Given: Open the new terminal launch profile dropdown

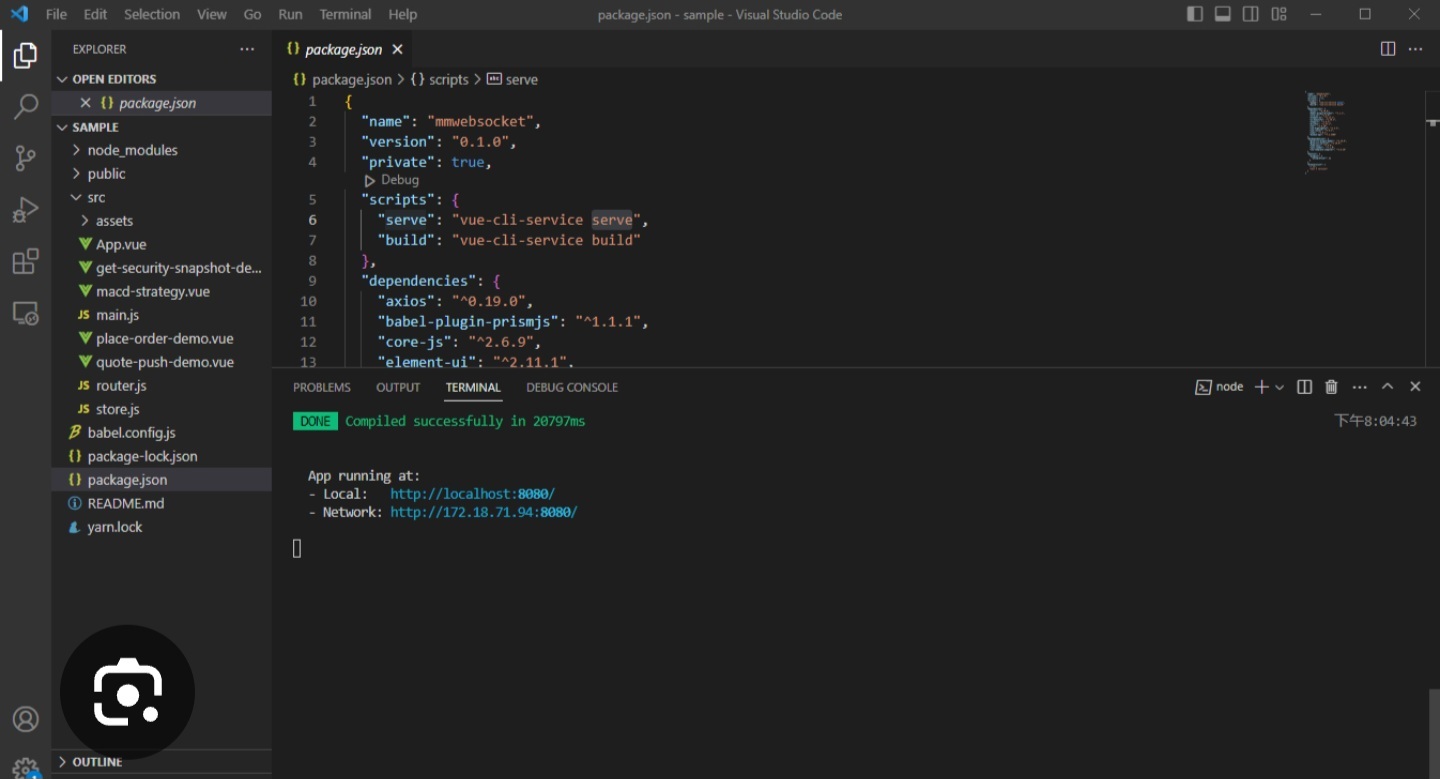Looking at the screenshot, I should (1279, 387).
